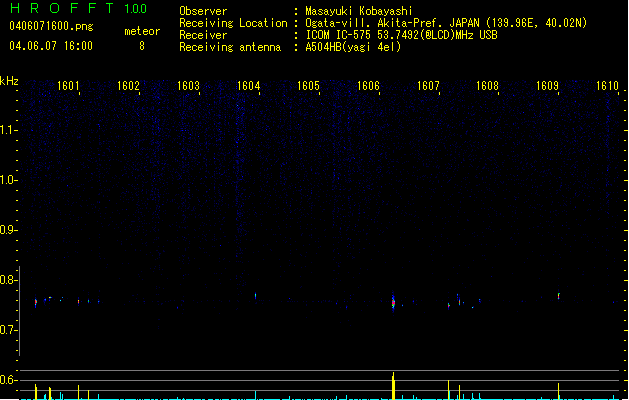Image resolution: width=629 pixels, height=400 pixels.
Task: Click the 0.9 kHz frequency axis label
Action: tap(8, 230)
